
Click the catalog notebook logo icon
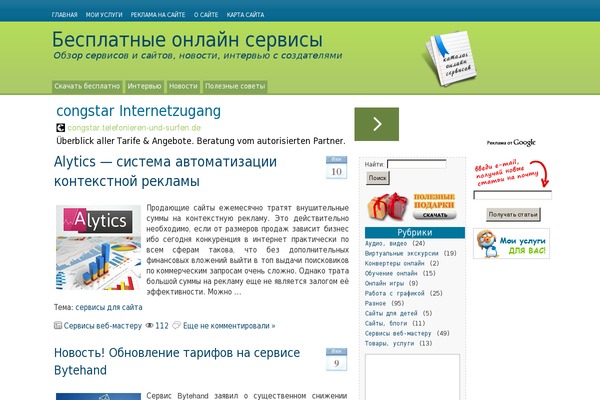[x=450, y=58]
